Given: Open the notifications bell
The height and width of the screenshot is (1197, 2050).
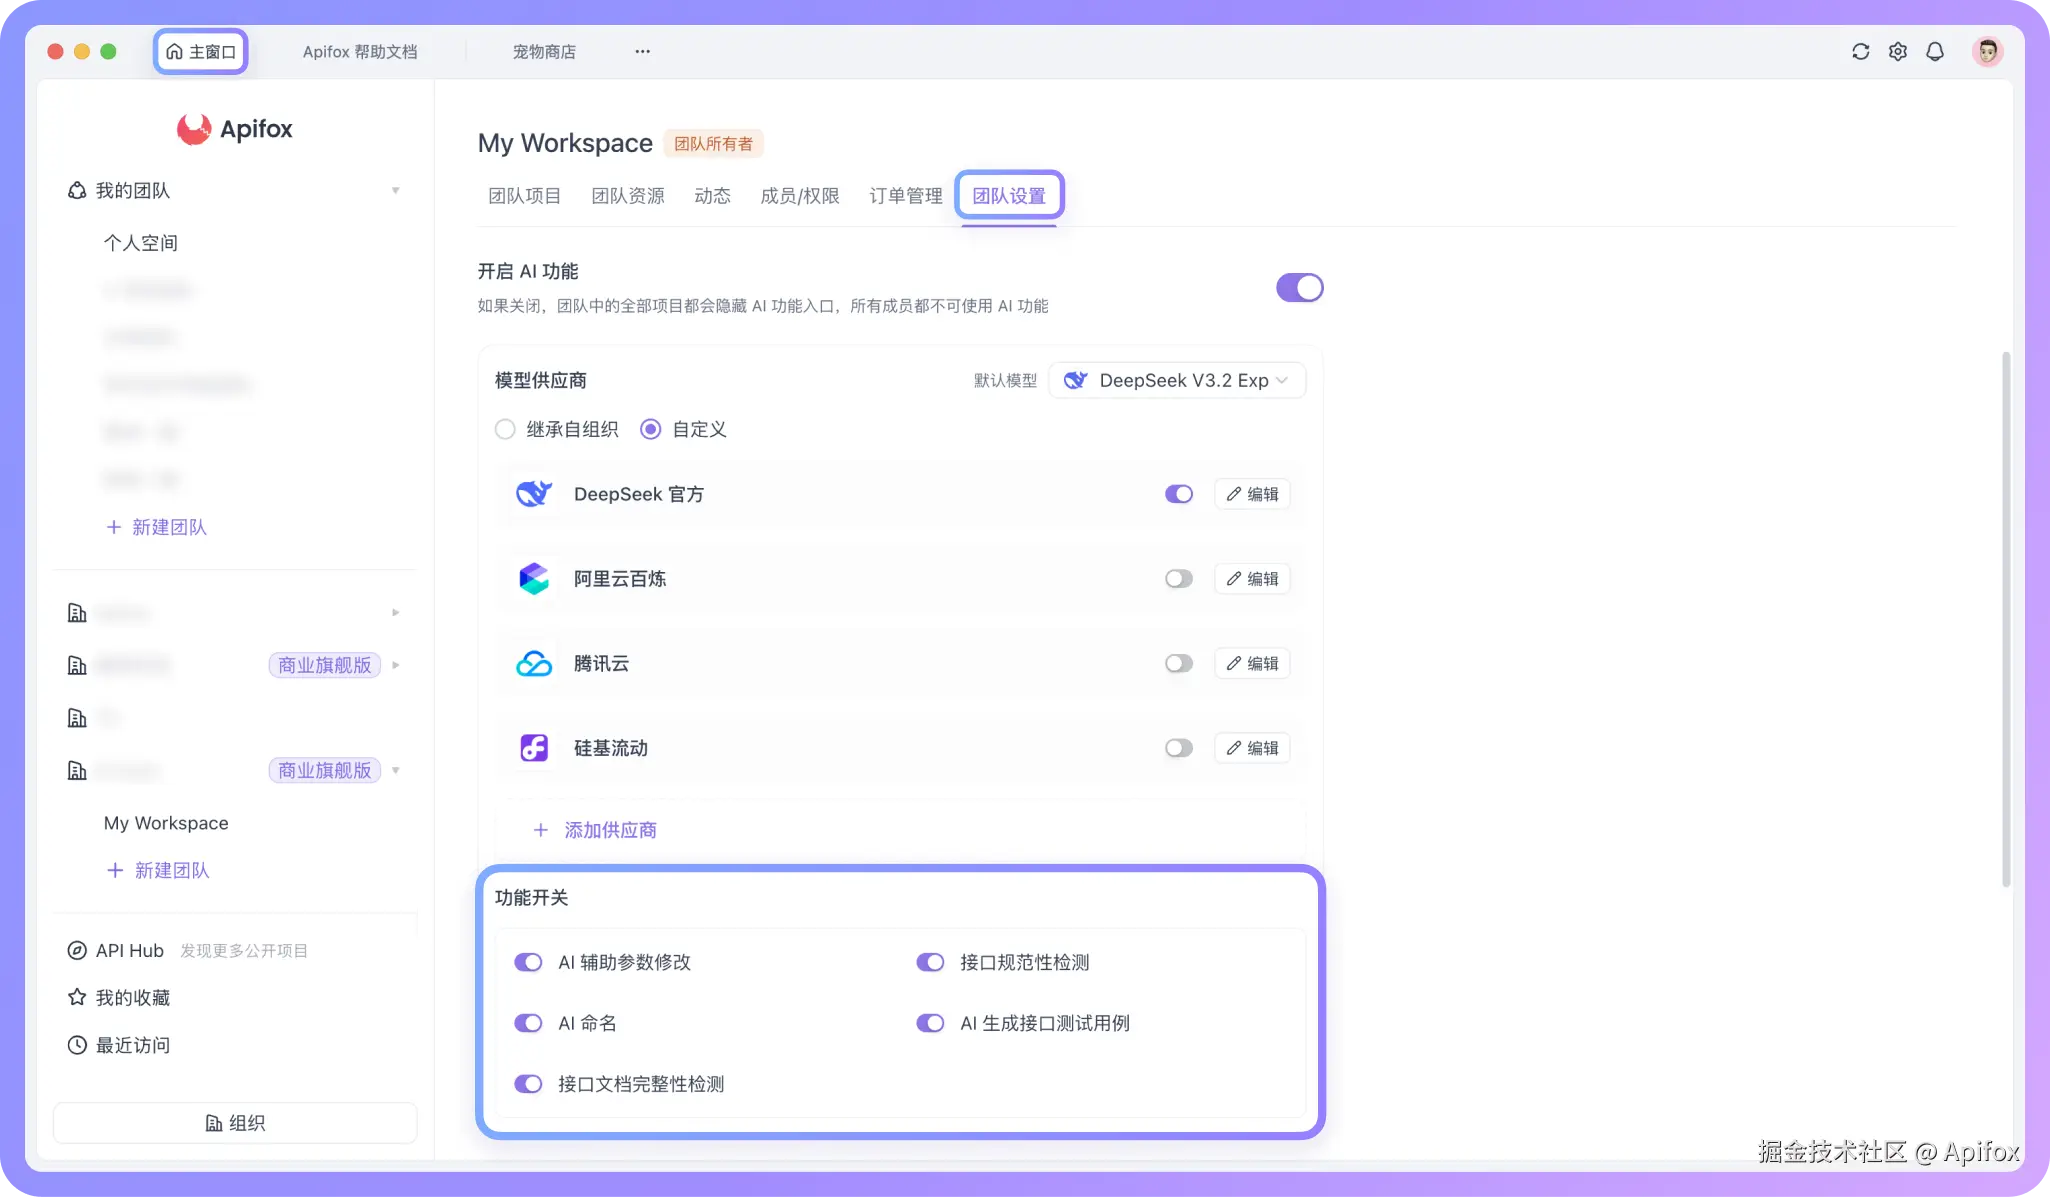Looking at the screenshot, I should pyautogui.click(x=1935, y=52).
